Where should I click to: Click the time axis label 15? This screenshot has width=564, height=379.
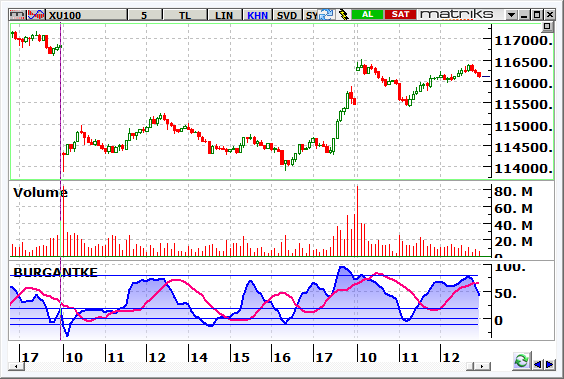tap(241, 357)
